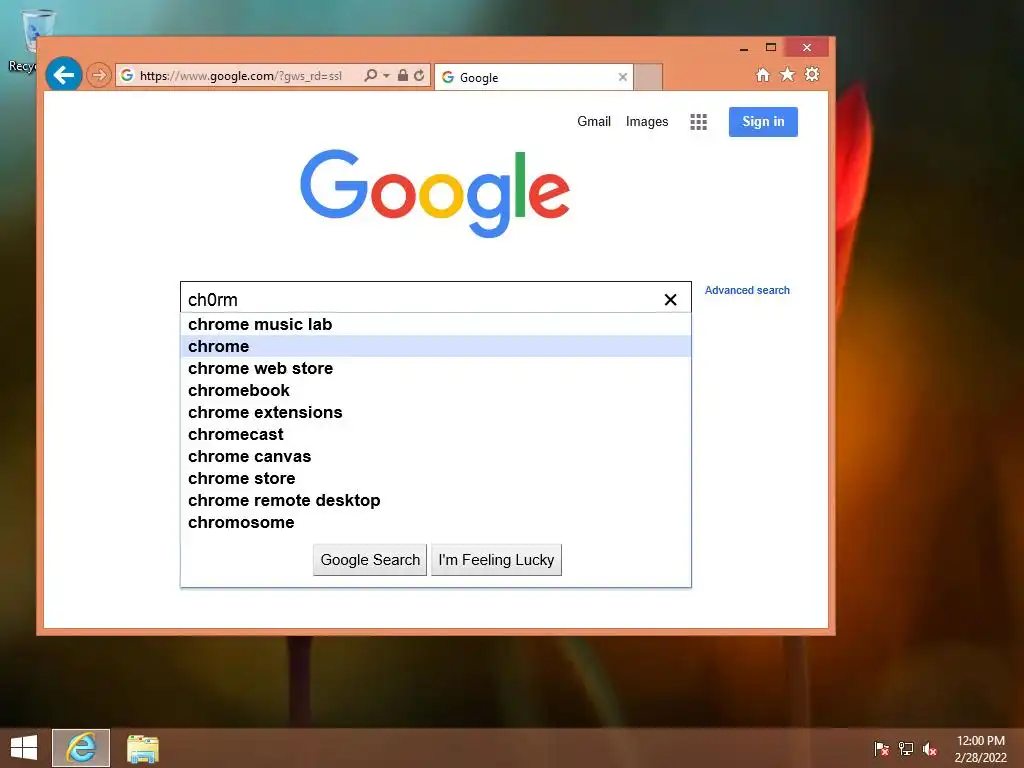Choose suggestion chrome canvas

[436, 456]
